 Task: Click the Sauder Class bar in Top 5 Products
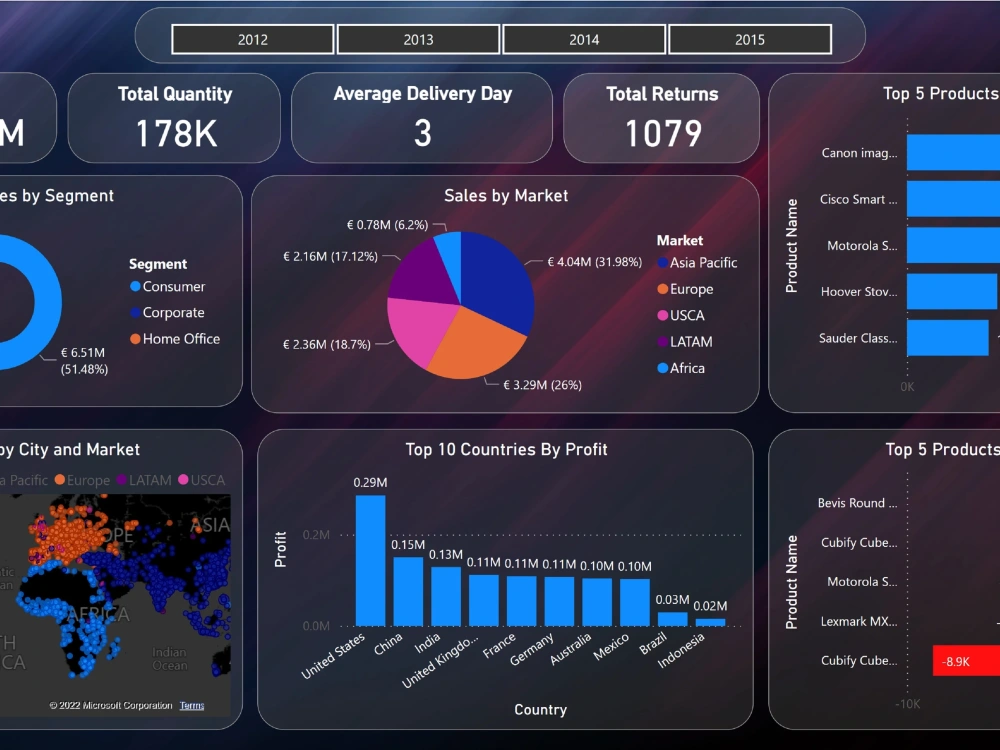click(948, 338)
